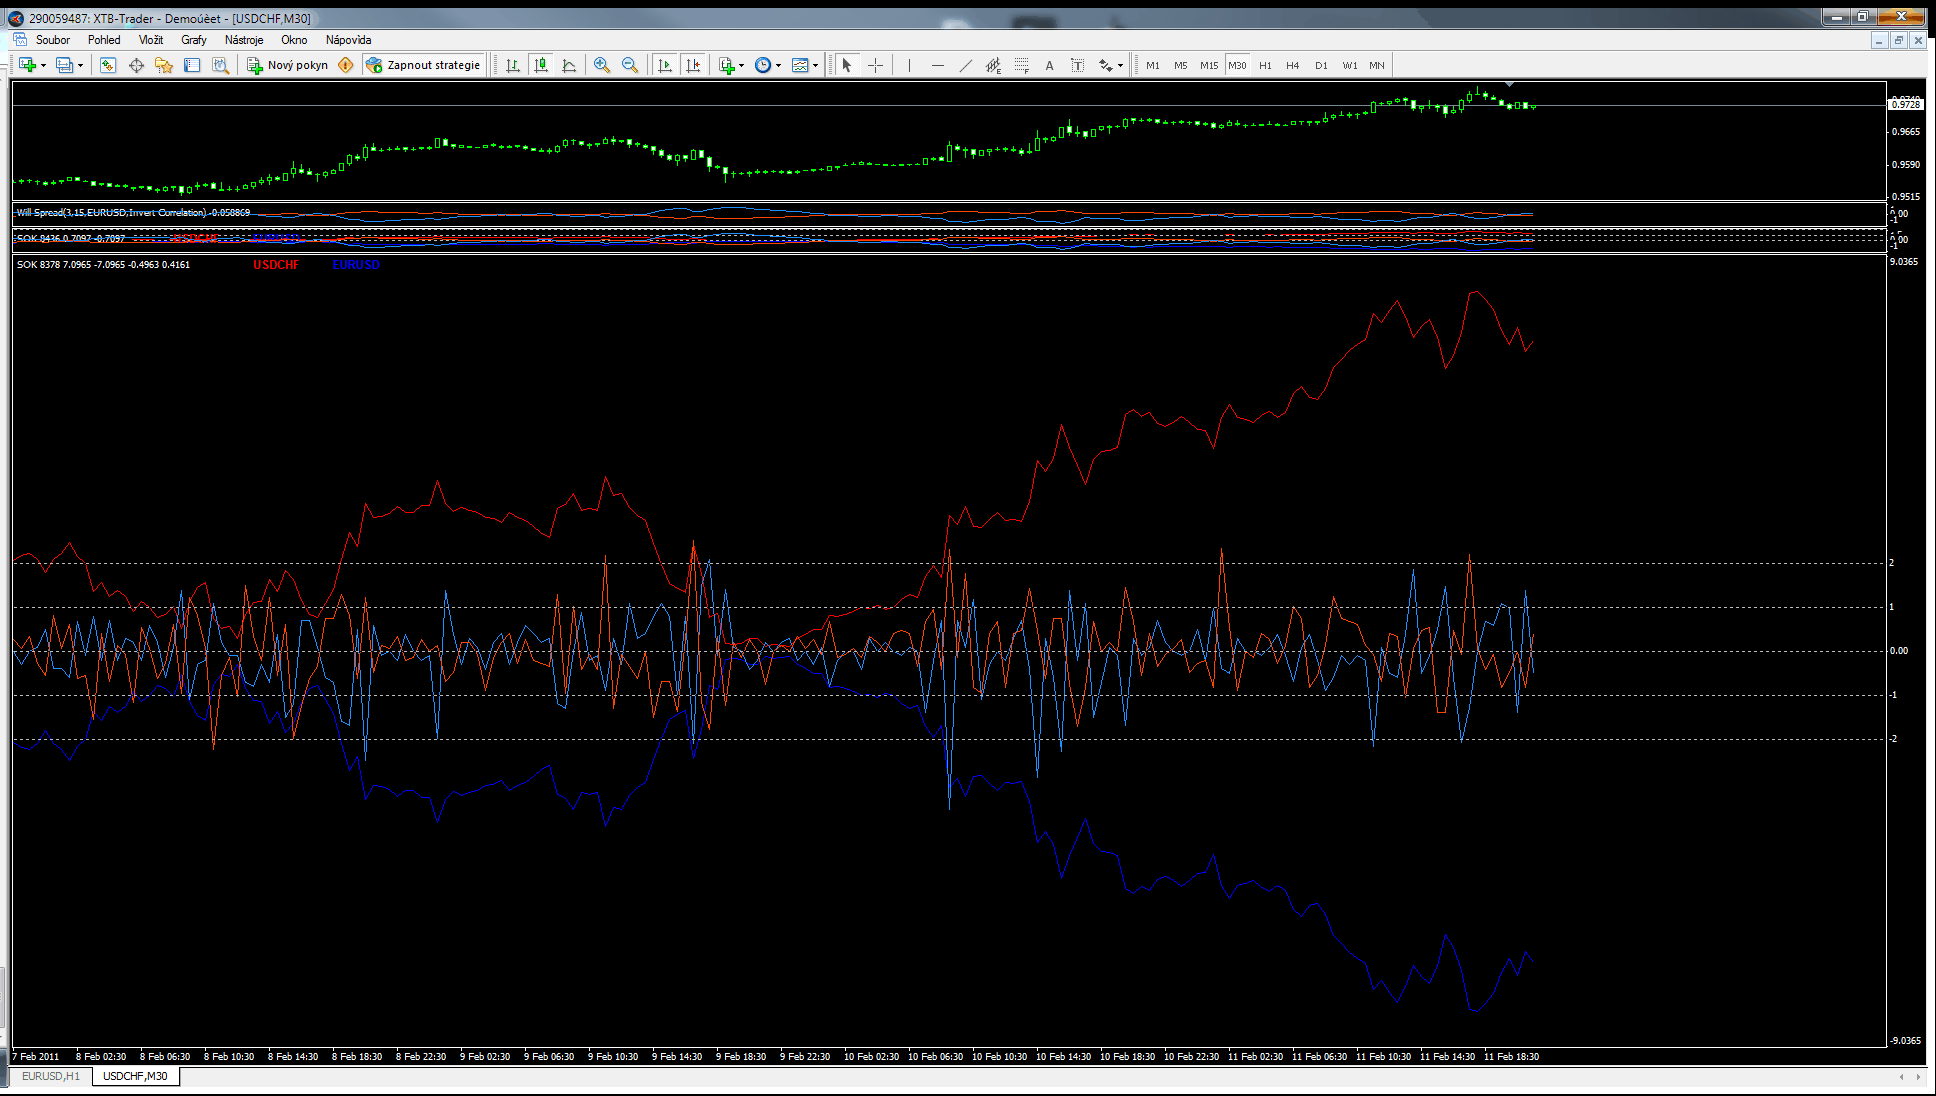Image resolution: width=1936 pixels, height=1096 pixels.
Task: Select draw trendline tool
Action: [965, 65]
